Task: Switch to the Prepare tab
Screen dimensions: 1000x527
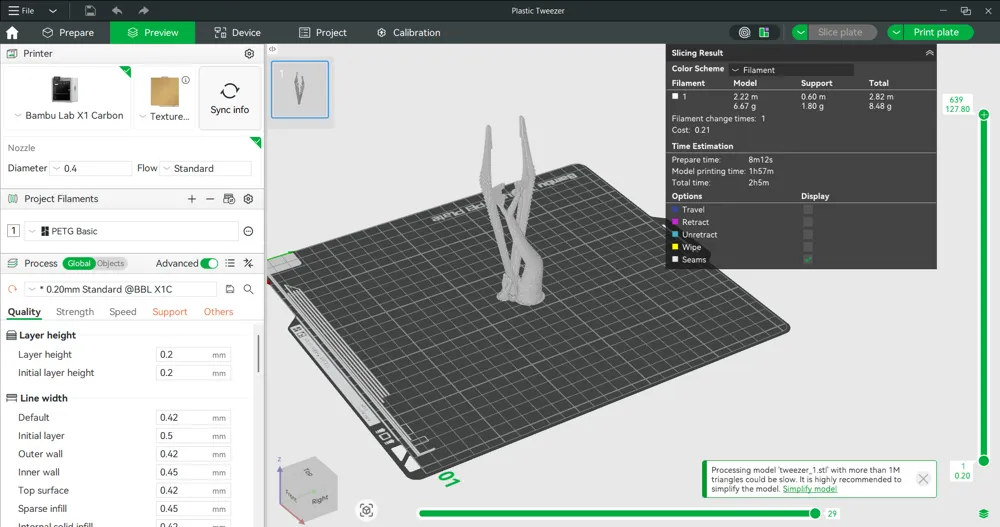Action: click(x=68, y=33)
